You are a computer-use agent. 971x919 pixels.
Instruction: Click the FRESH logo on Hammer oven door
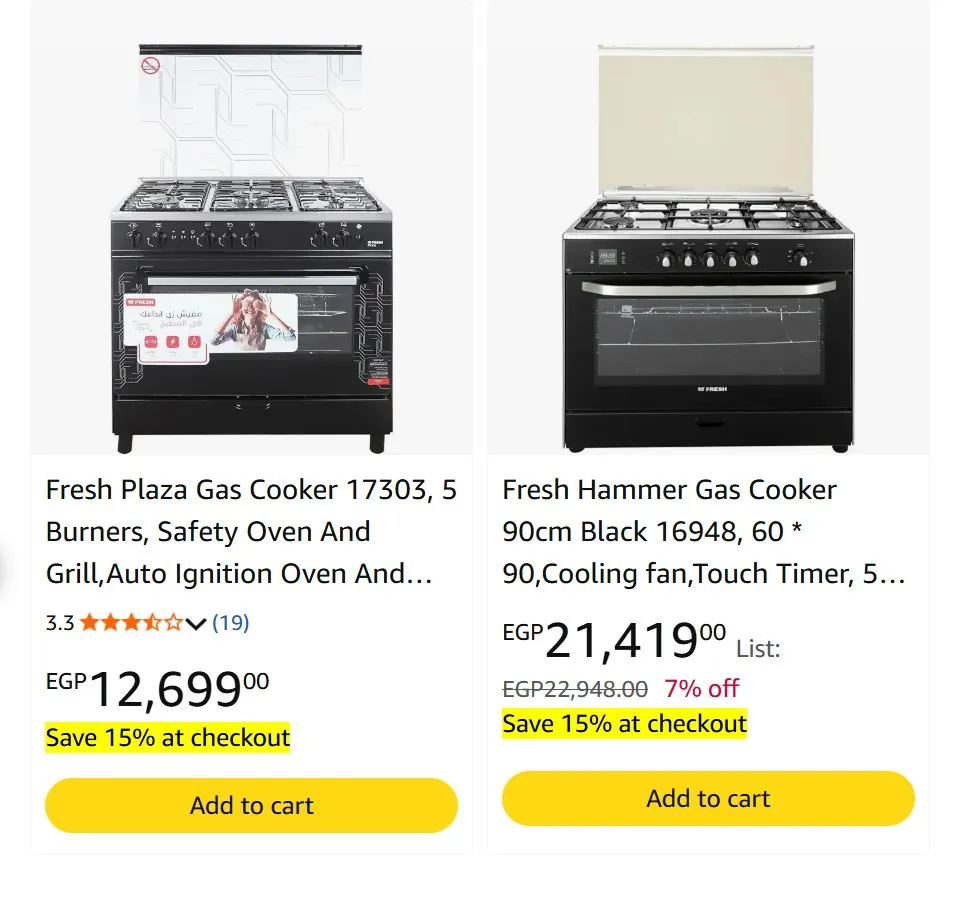[712, 389]
